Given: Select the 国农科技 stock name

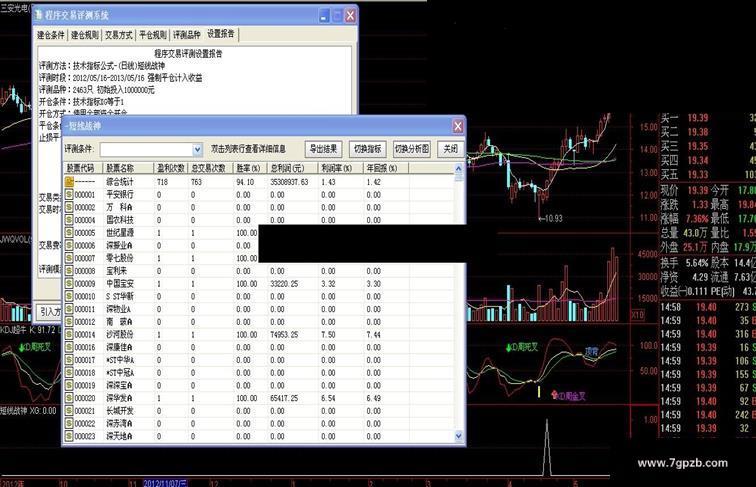Looking at the screenshot, I should click(x=120, y=220).
